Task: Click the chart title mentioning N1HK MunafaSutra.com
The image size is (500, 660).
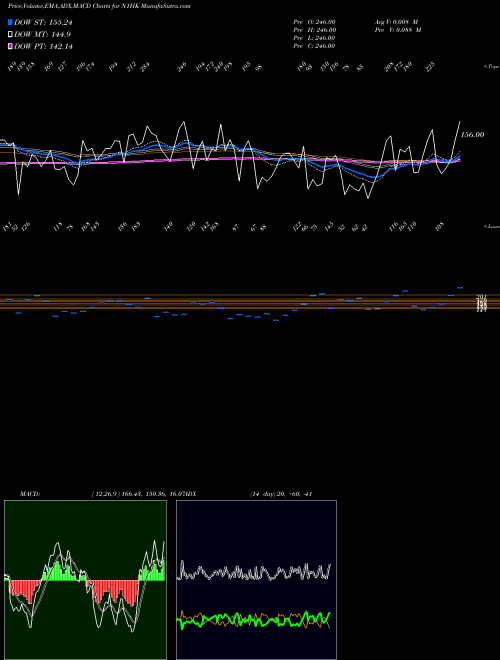Action: (99, 6)
